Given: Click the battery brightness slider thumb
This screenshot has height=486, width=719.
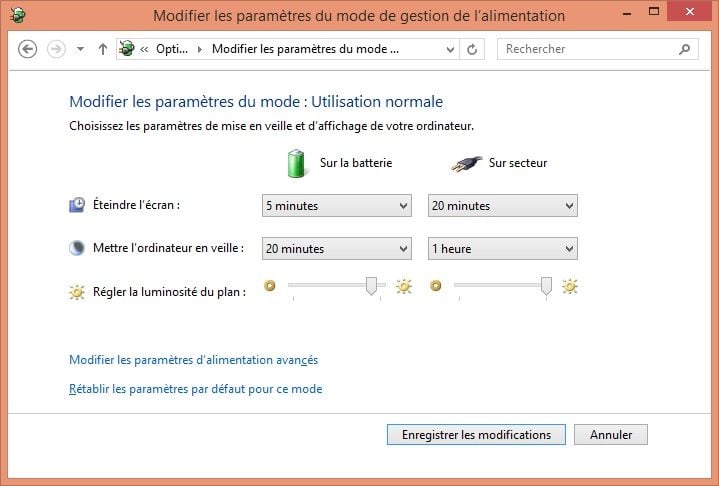Looking at the screenshot, I should (x=371, y=286).
